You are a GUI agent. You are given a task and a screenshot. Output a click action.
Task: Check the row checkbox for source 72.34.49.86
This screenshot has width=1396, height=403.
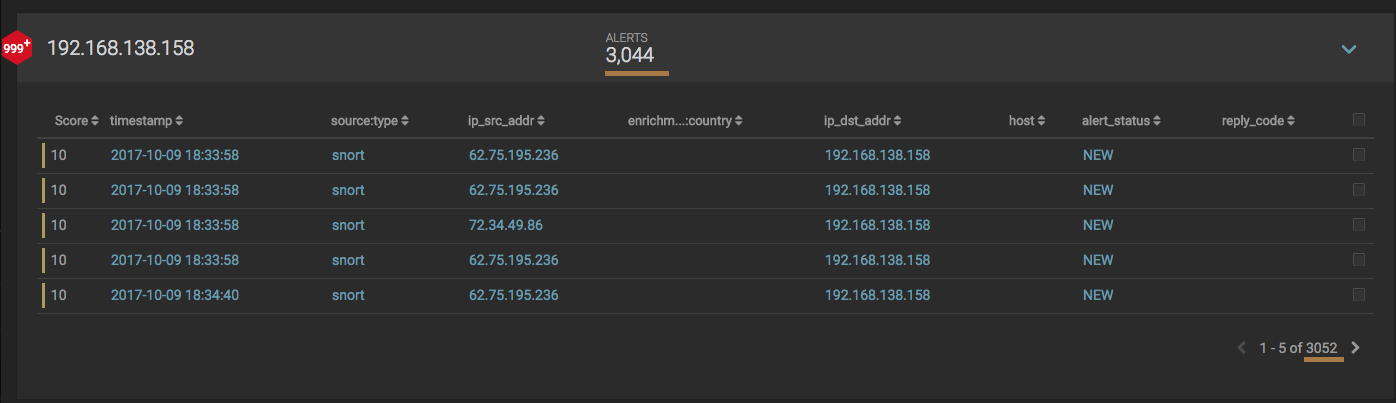[x=1358, y=225]
